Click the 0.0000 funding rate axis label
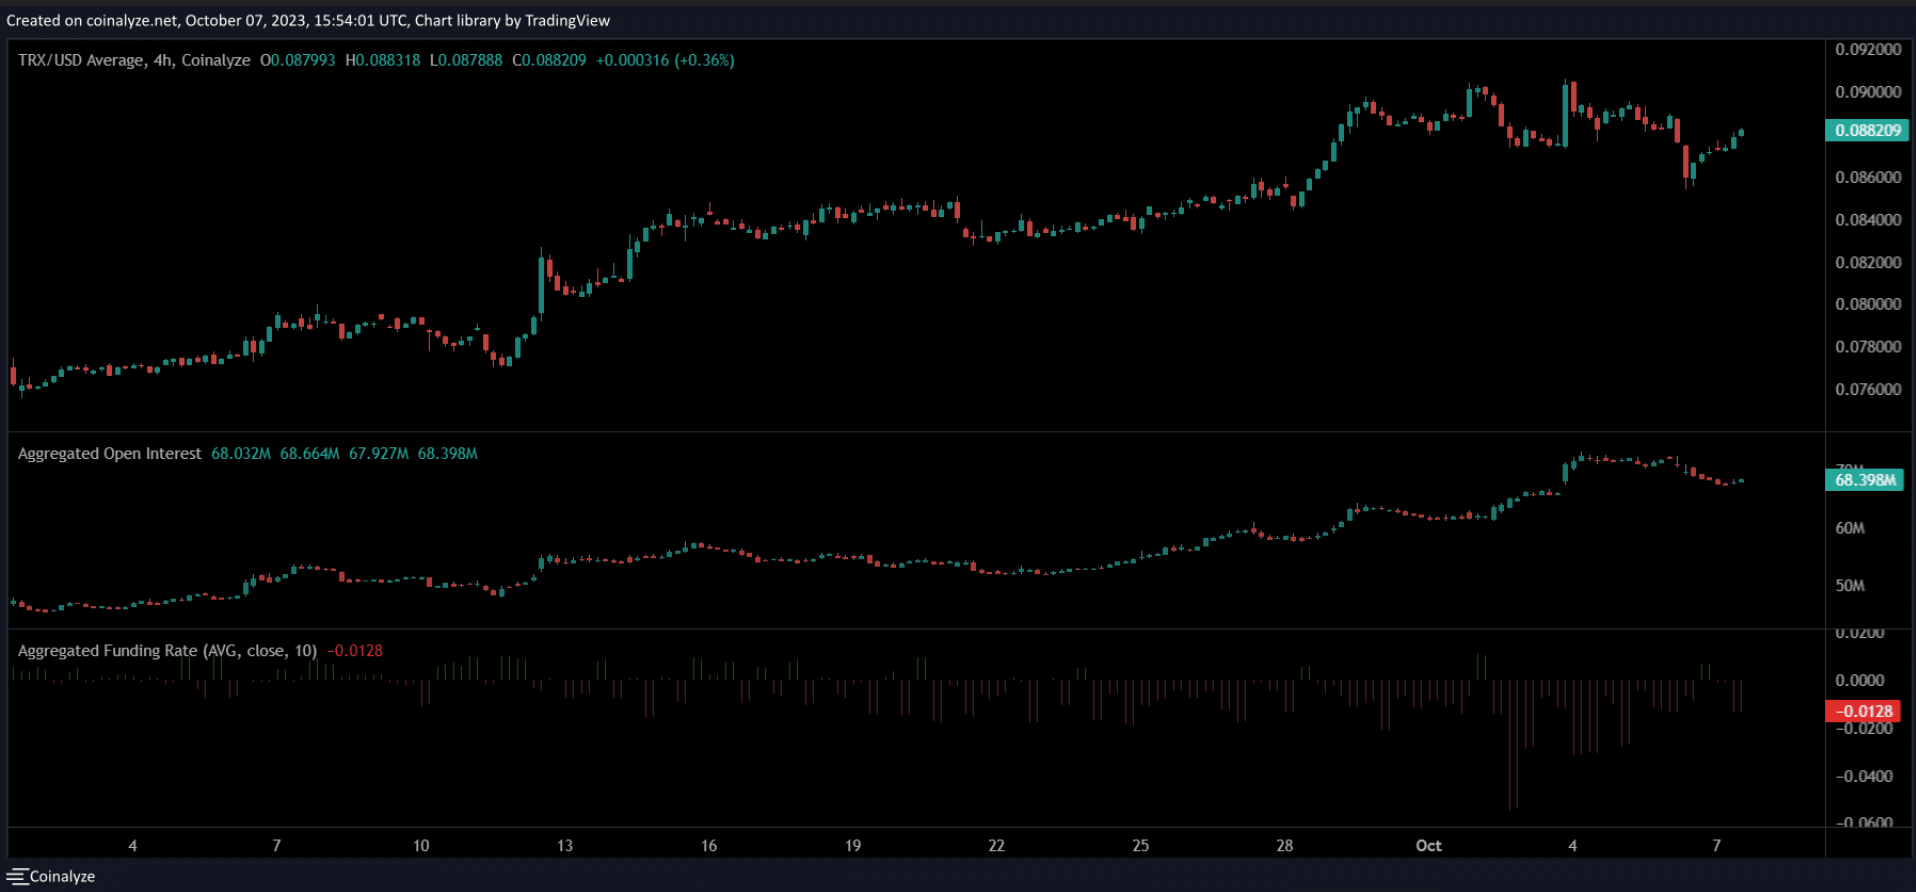Screen dimensions: 1916x892 [1860, 681]
